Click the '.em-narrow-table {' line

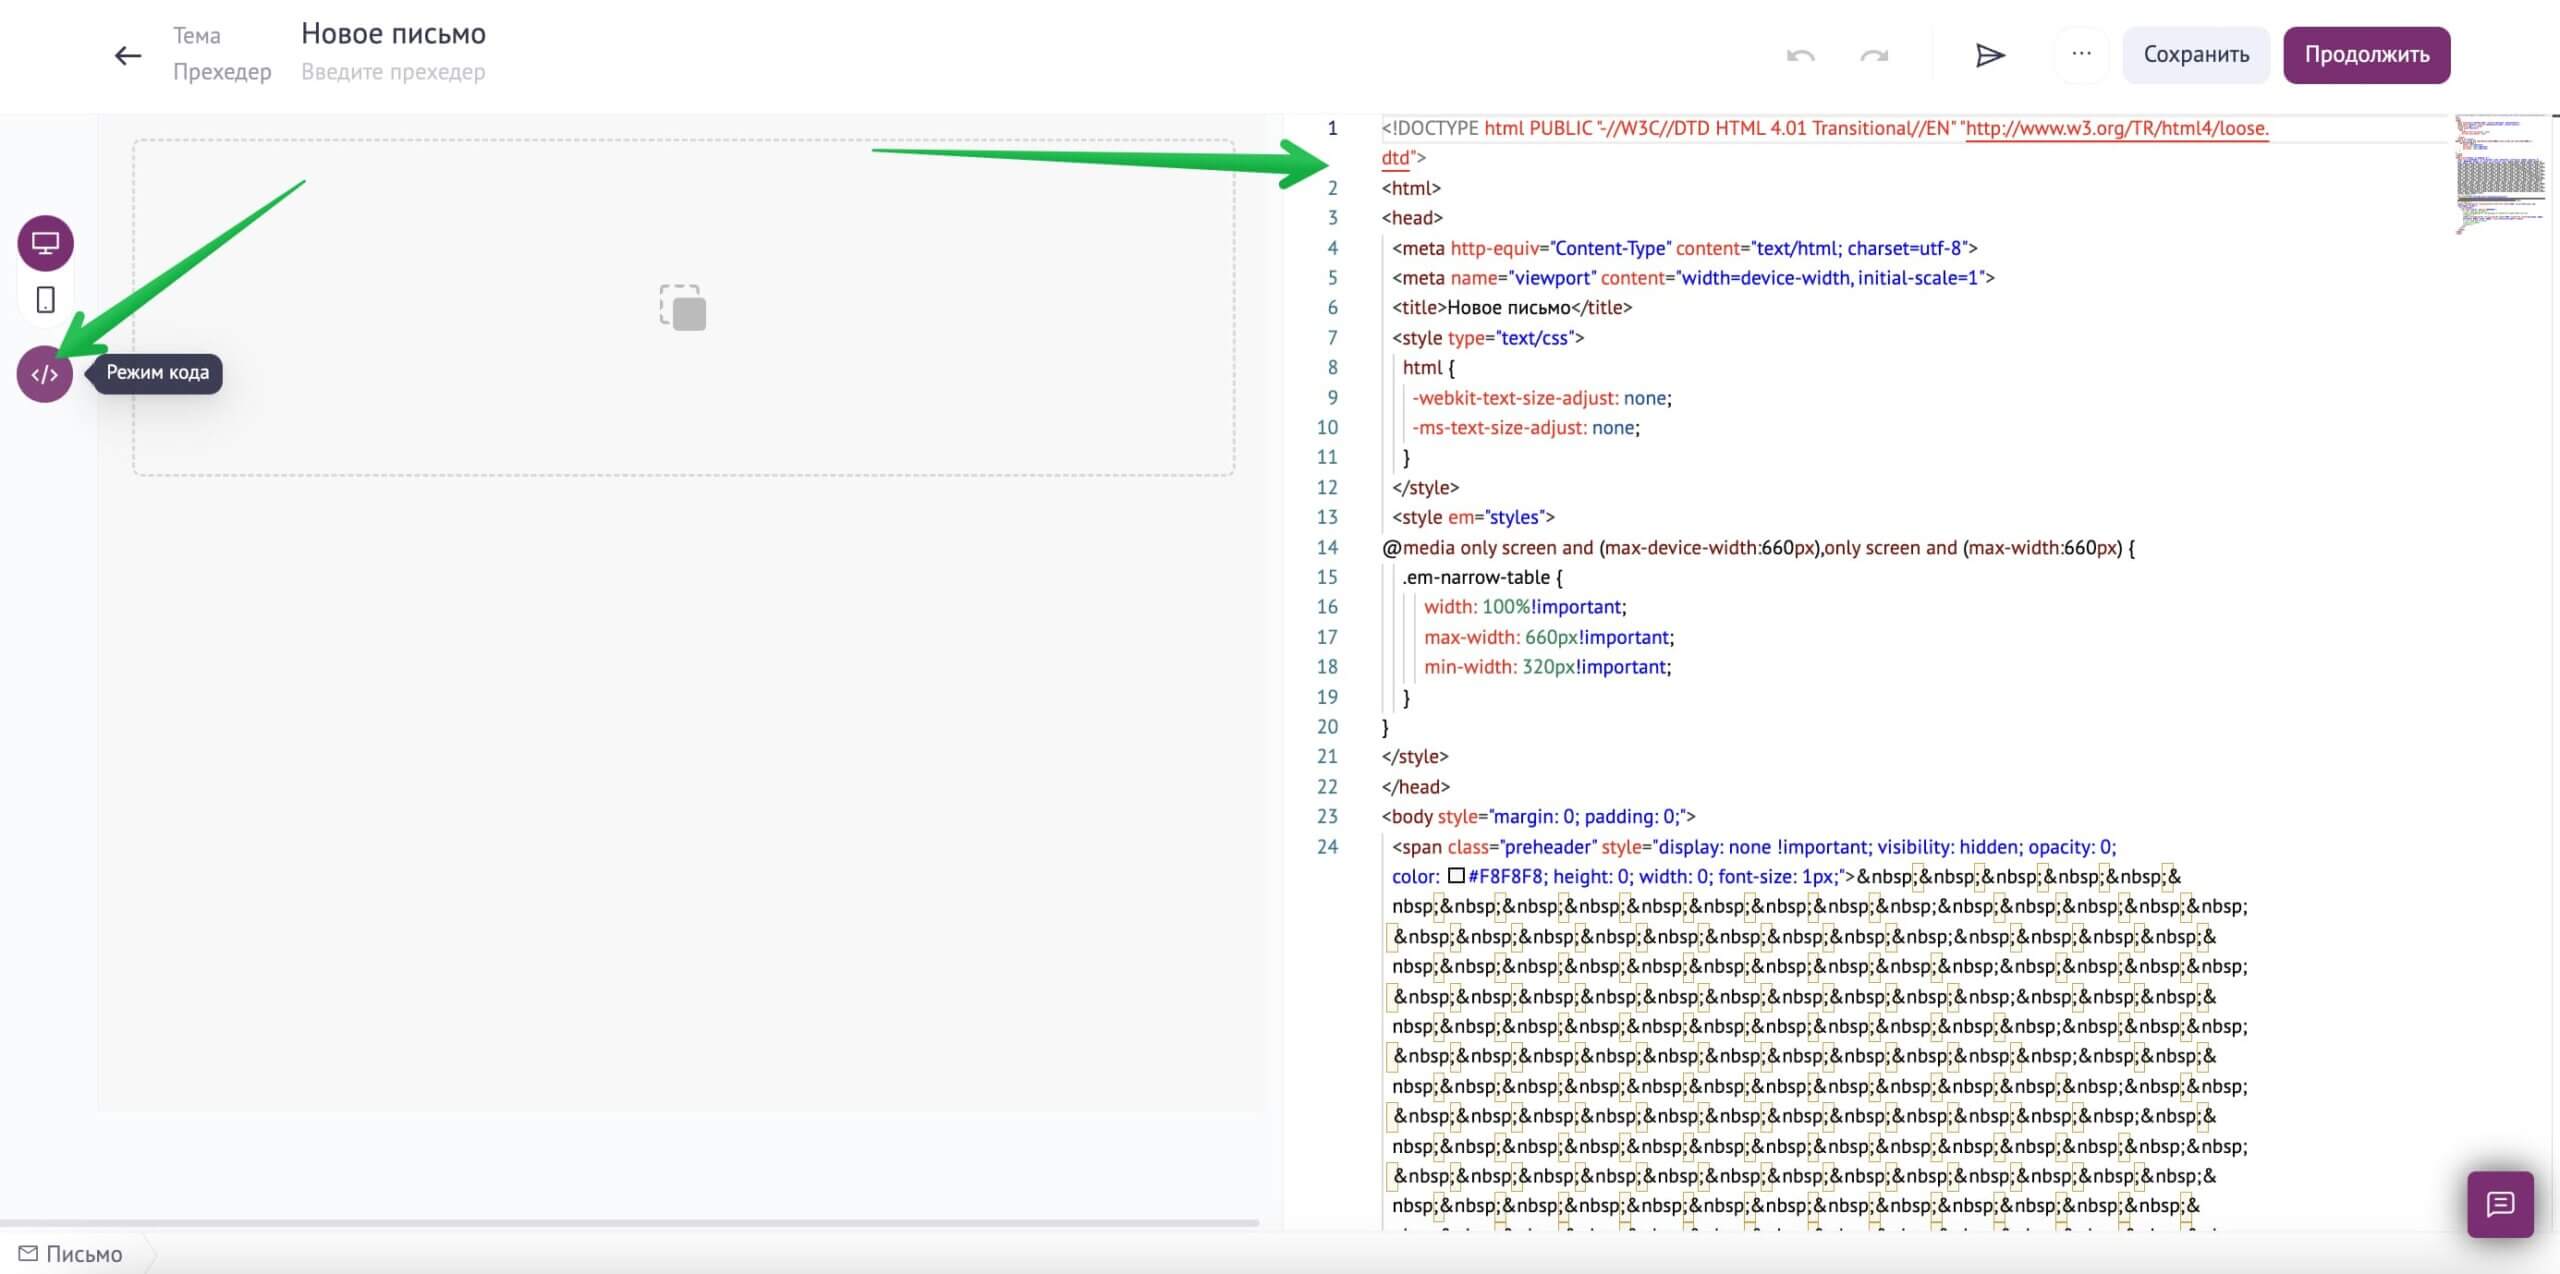click(x=1482, y=577)
